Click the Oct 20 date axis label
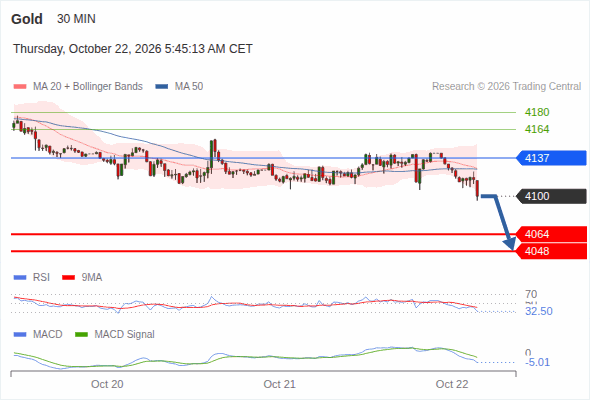This screenshot has height=400, width=590. [107, 384]
